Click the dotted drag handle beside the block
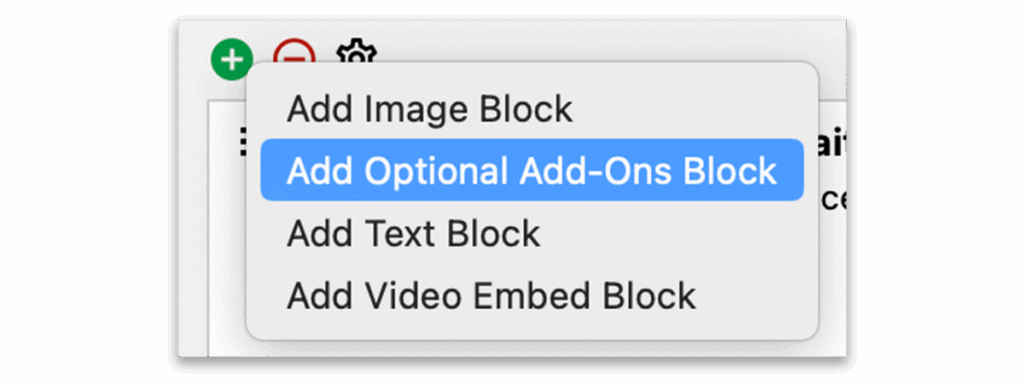1024x385 pixels. click(x=243, y=142)
